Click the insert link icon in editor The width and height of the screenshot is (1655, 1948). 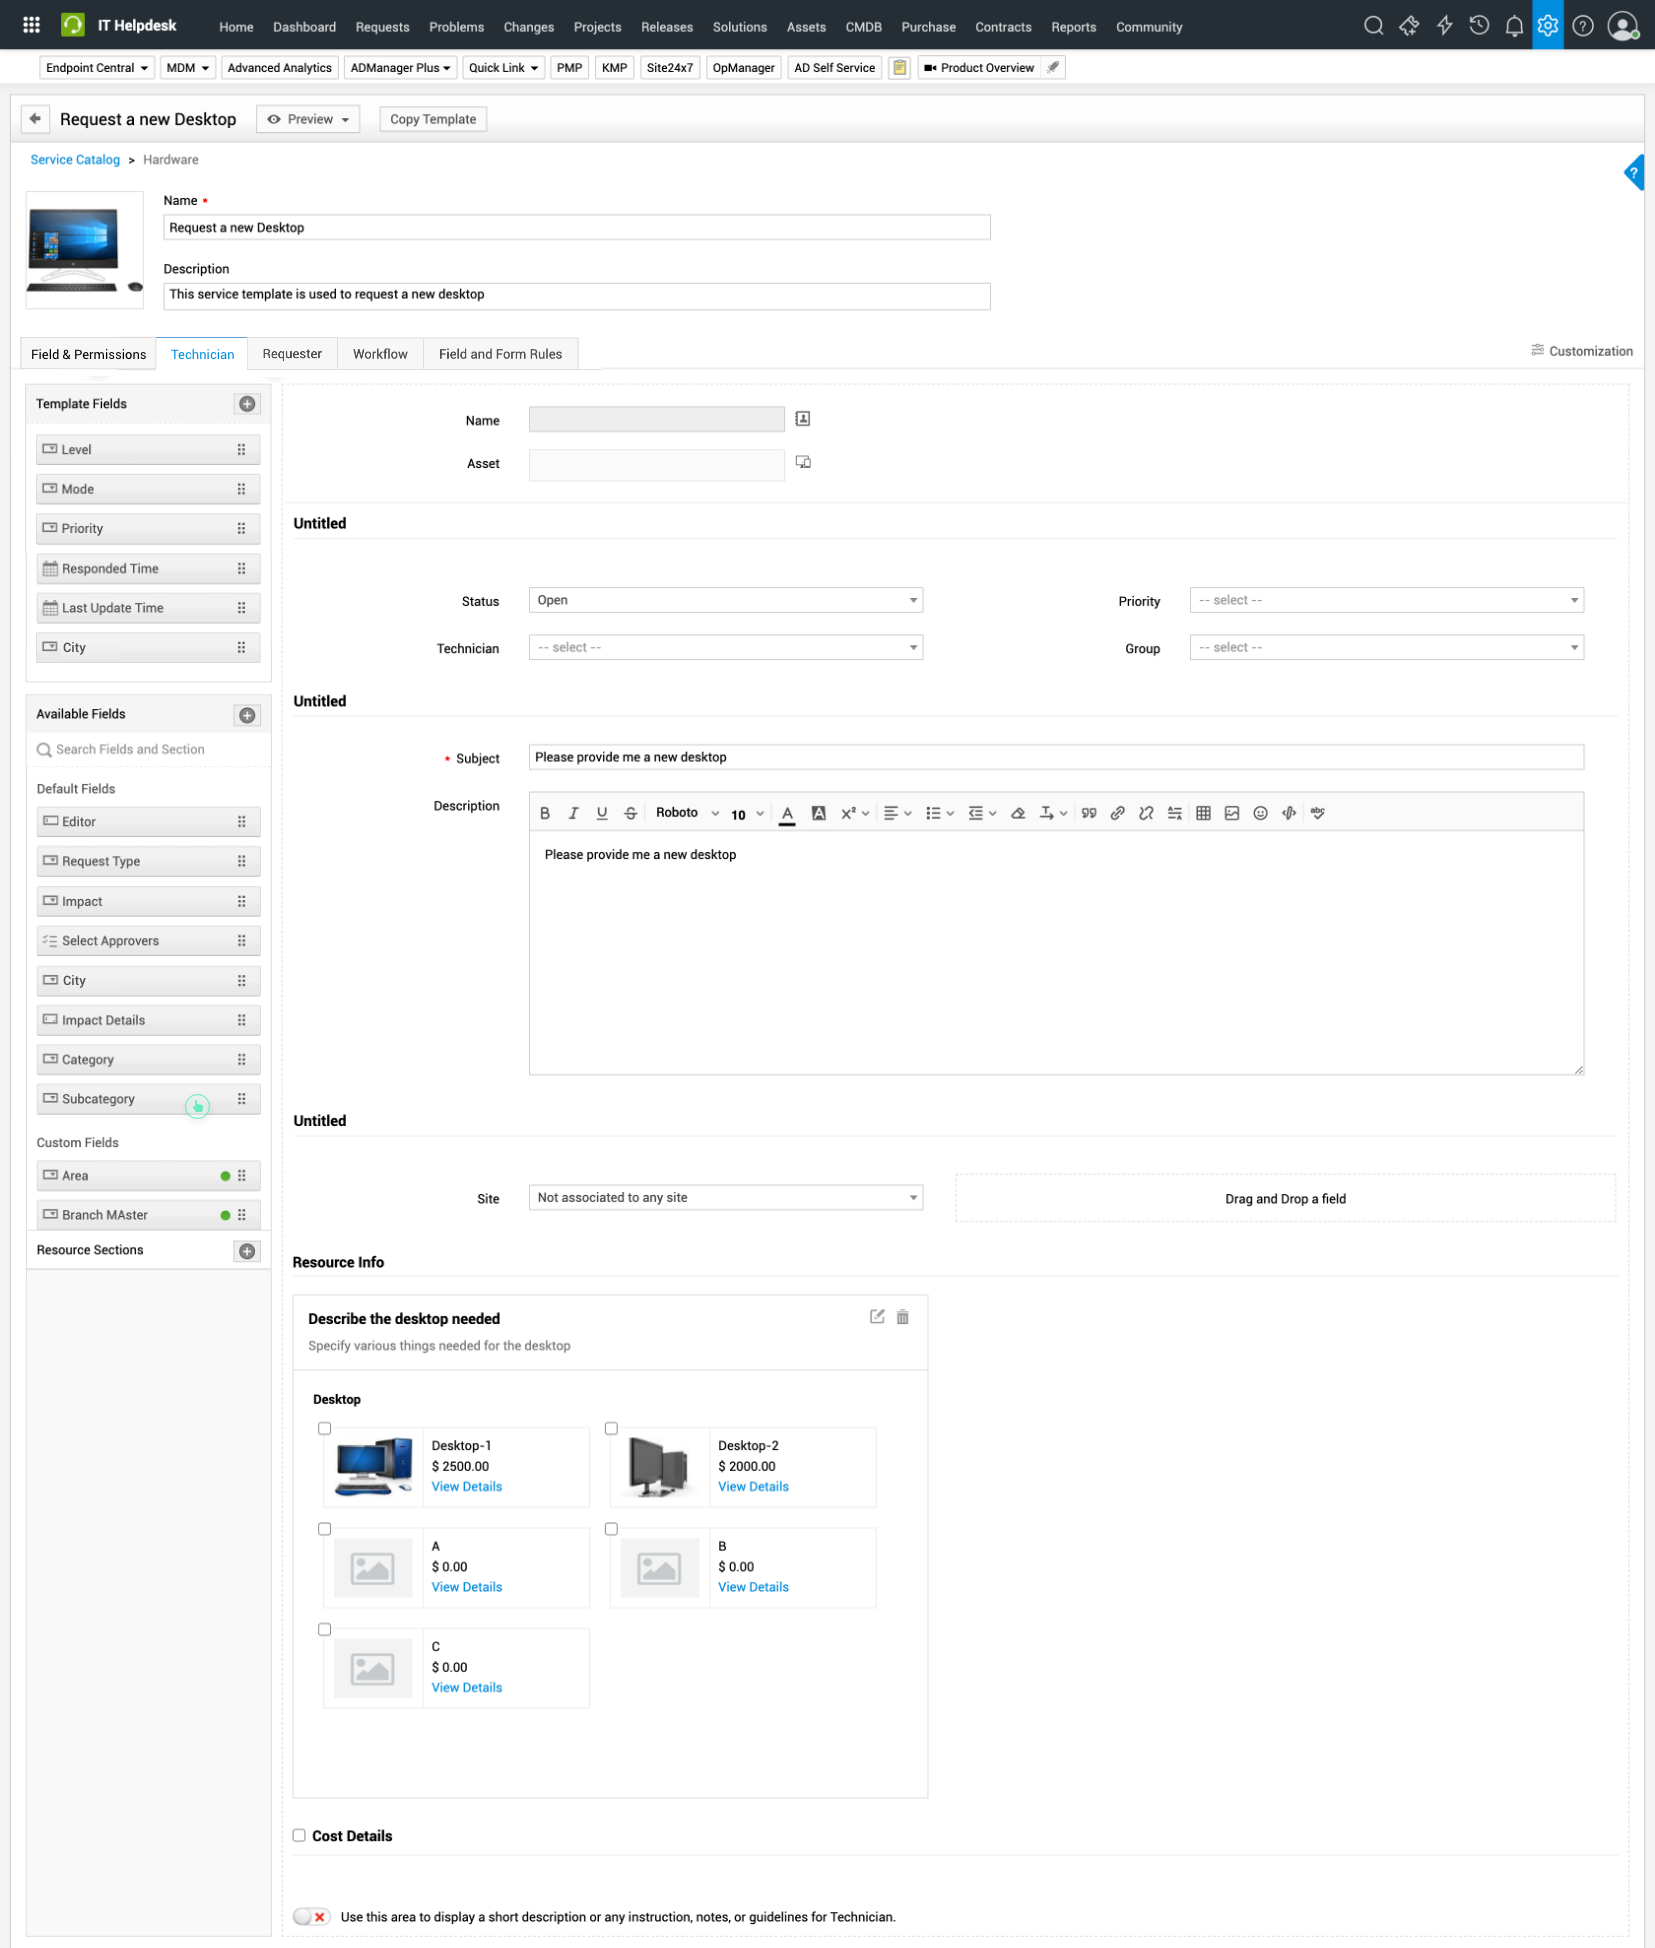coord(1117,813)
